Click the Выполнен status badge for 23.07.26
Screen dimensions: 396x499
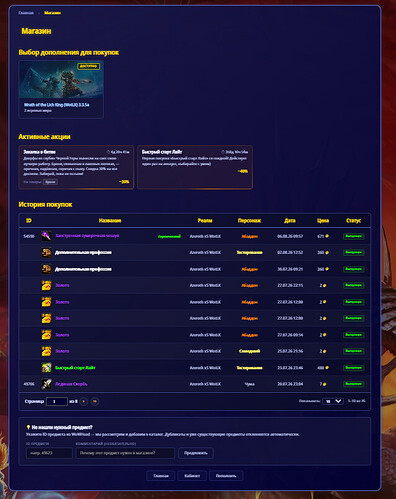pos(354,368)
